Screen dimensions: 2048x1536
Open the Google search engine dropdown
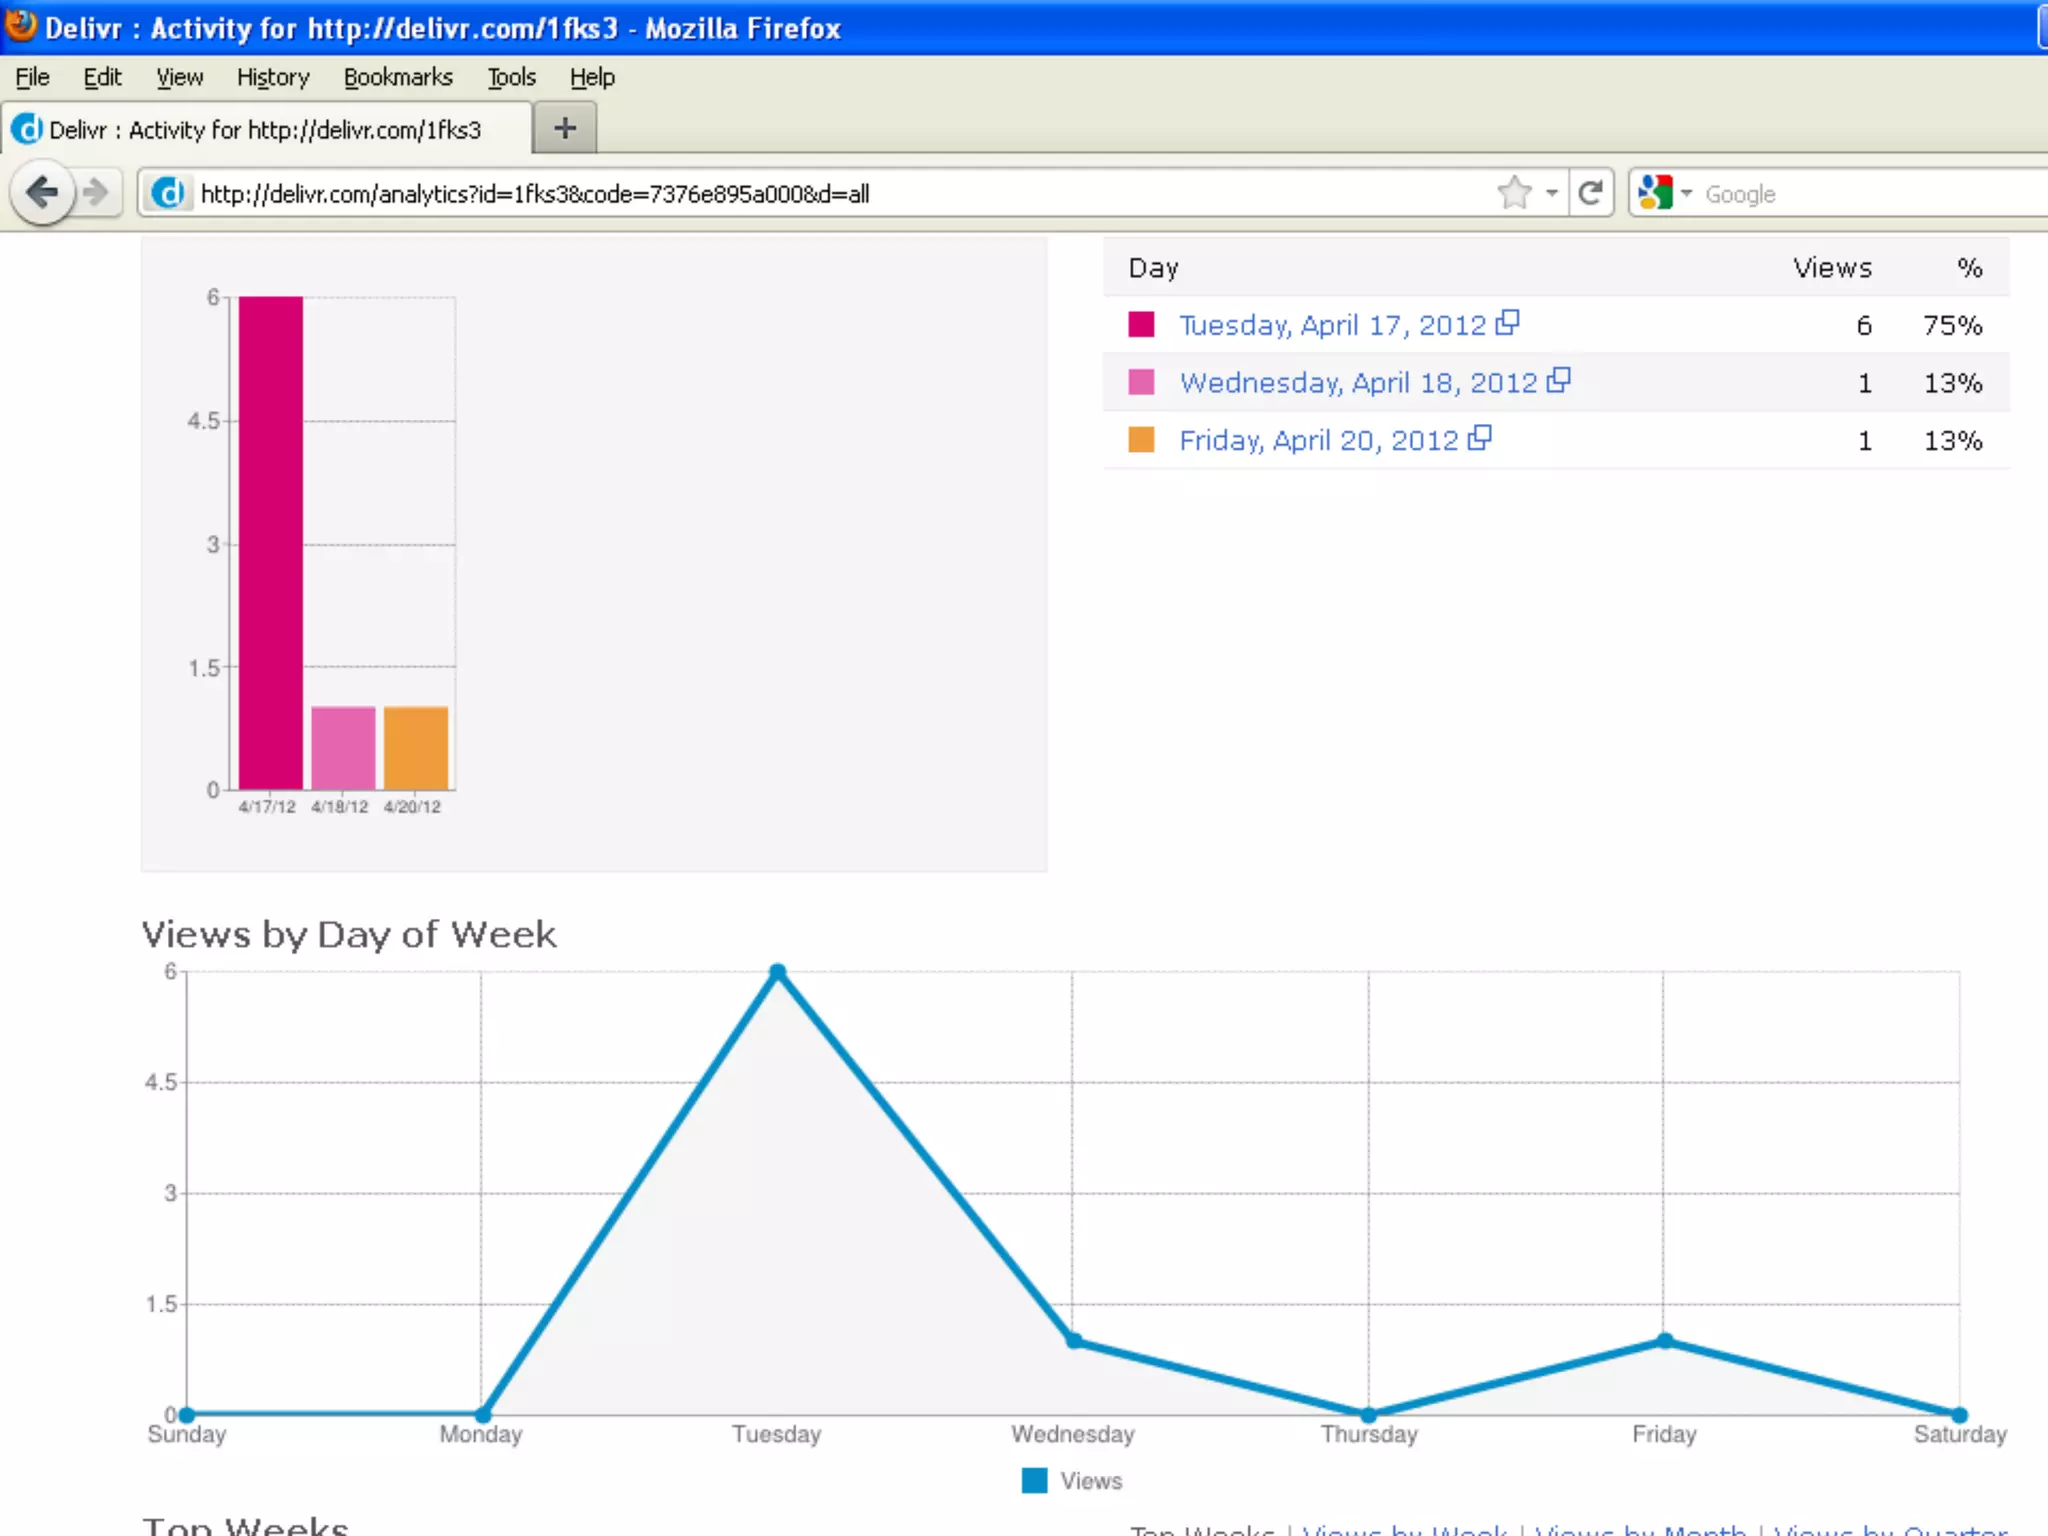click(1665, 193)
